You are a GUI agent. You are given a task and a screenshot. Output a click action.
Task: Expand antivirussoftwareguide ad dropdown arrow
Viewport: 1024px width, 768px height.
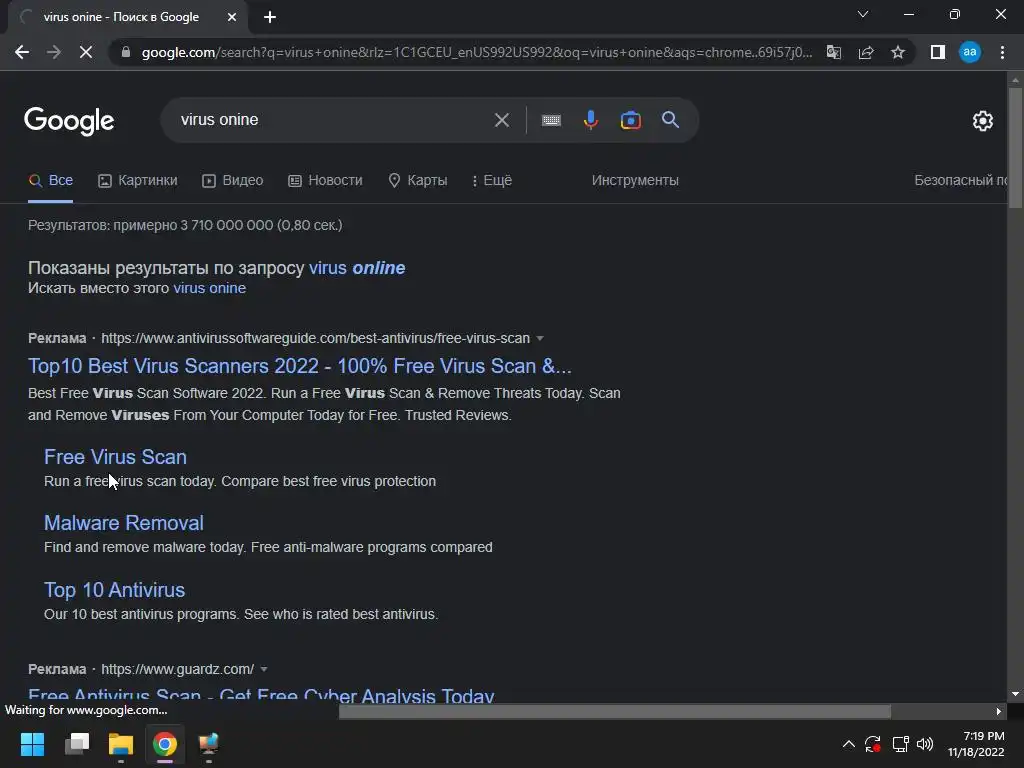pyautogui.click(x=540, y=338)
